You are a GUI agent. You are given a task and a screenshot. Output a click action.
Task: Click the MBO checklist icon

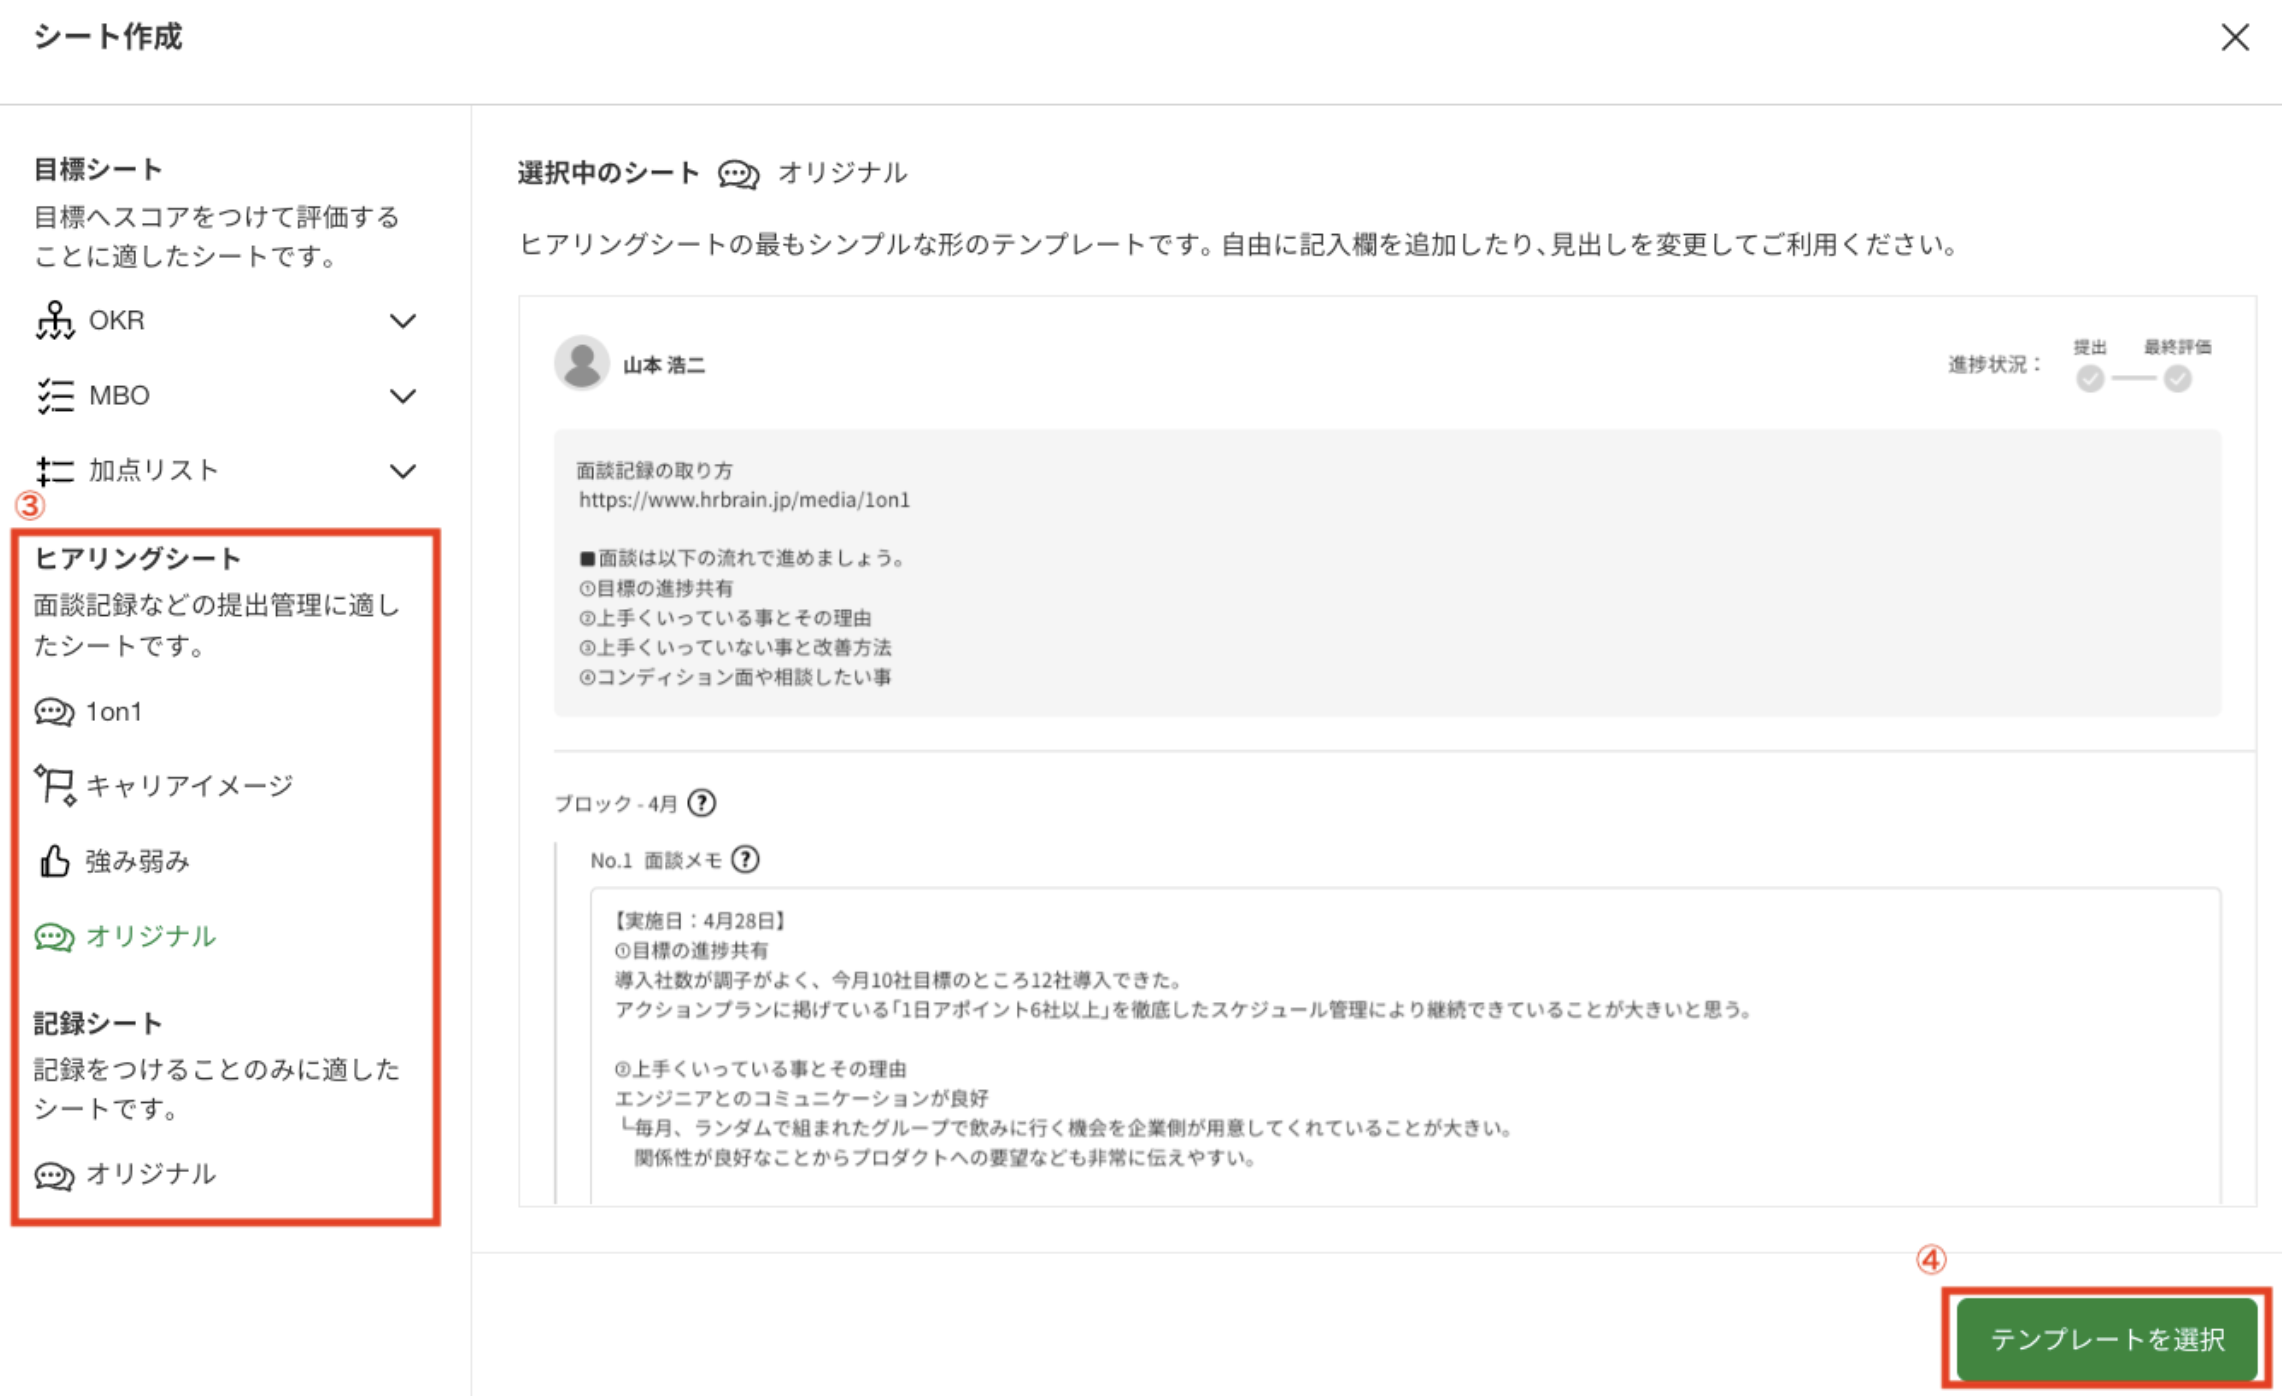point(54,396)
